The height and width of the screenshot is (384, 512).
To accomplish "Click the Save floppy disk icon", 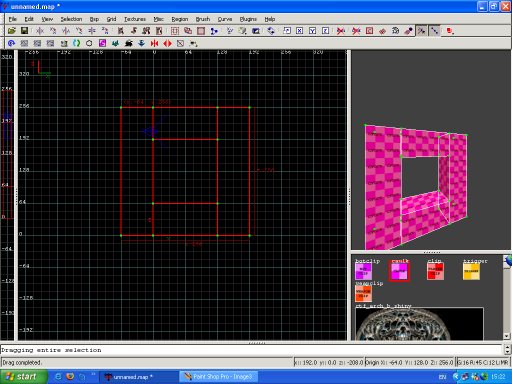I will [24, 31].
